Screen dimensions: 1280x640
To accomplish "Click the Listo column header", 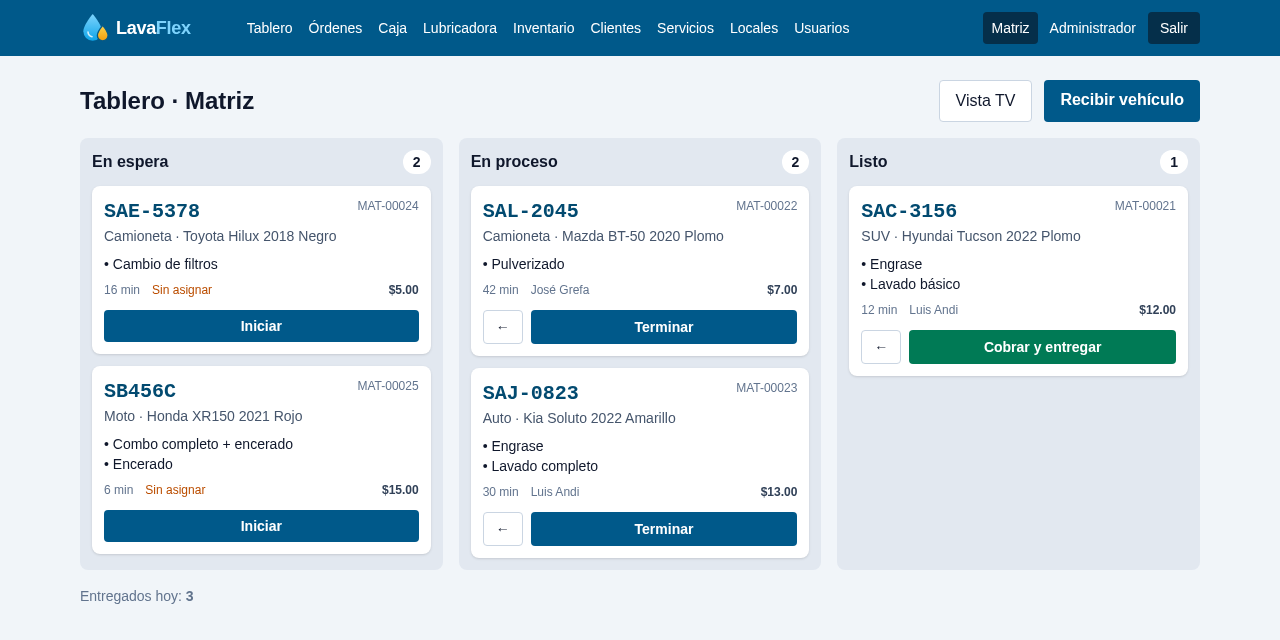I will pos(868,162).
